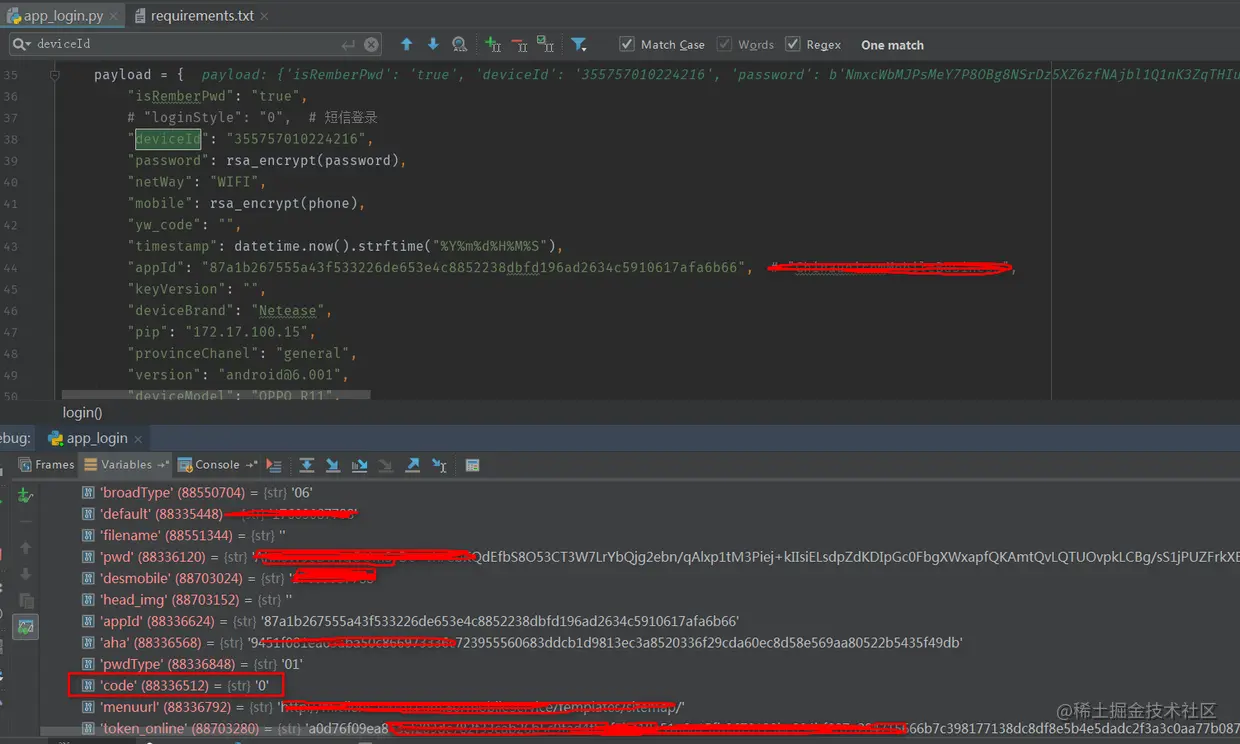Select 'default' variable row
The width and height of the screenshot is (1240, 744).
[220, 514]
